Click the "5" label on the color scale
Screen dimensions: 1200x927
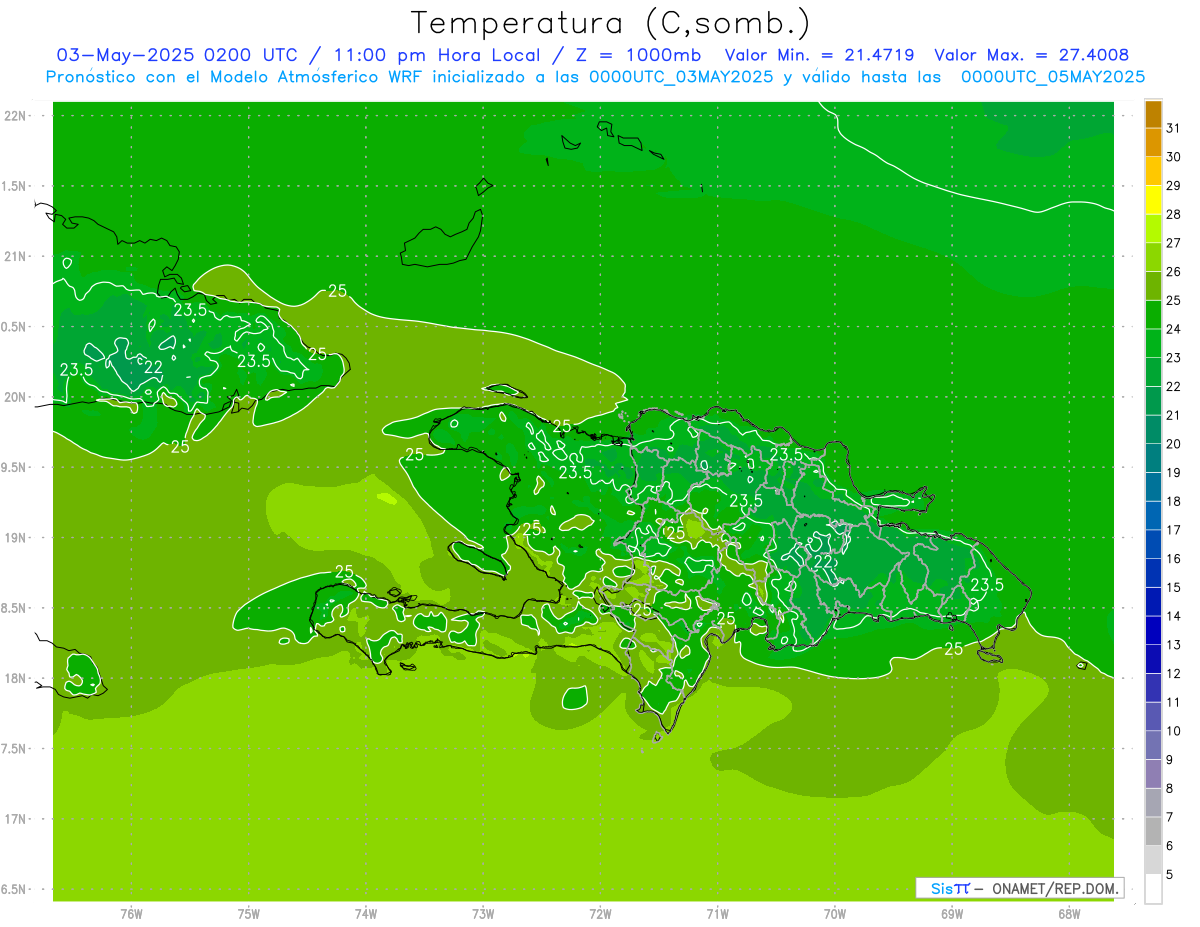[1170, 874]
